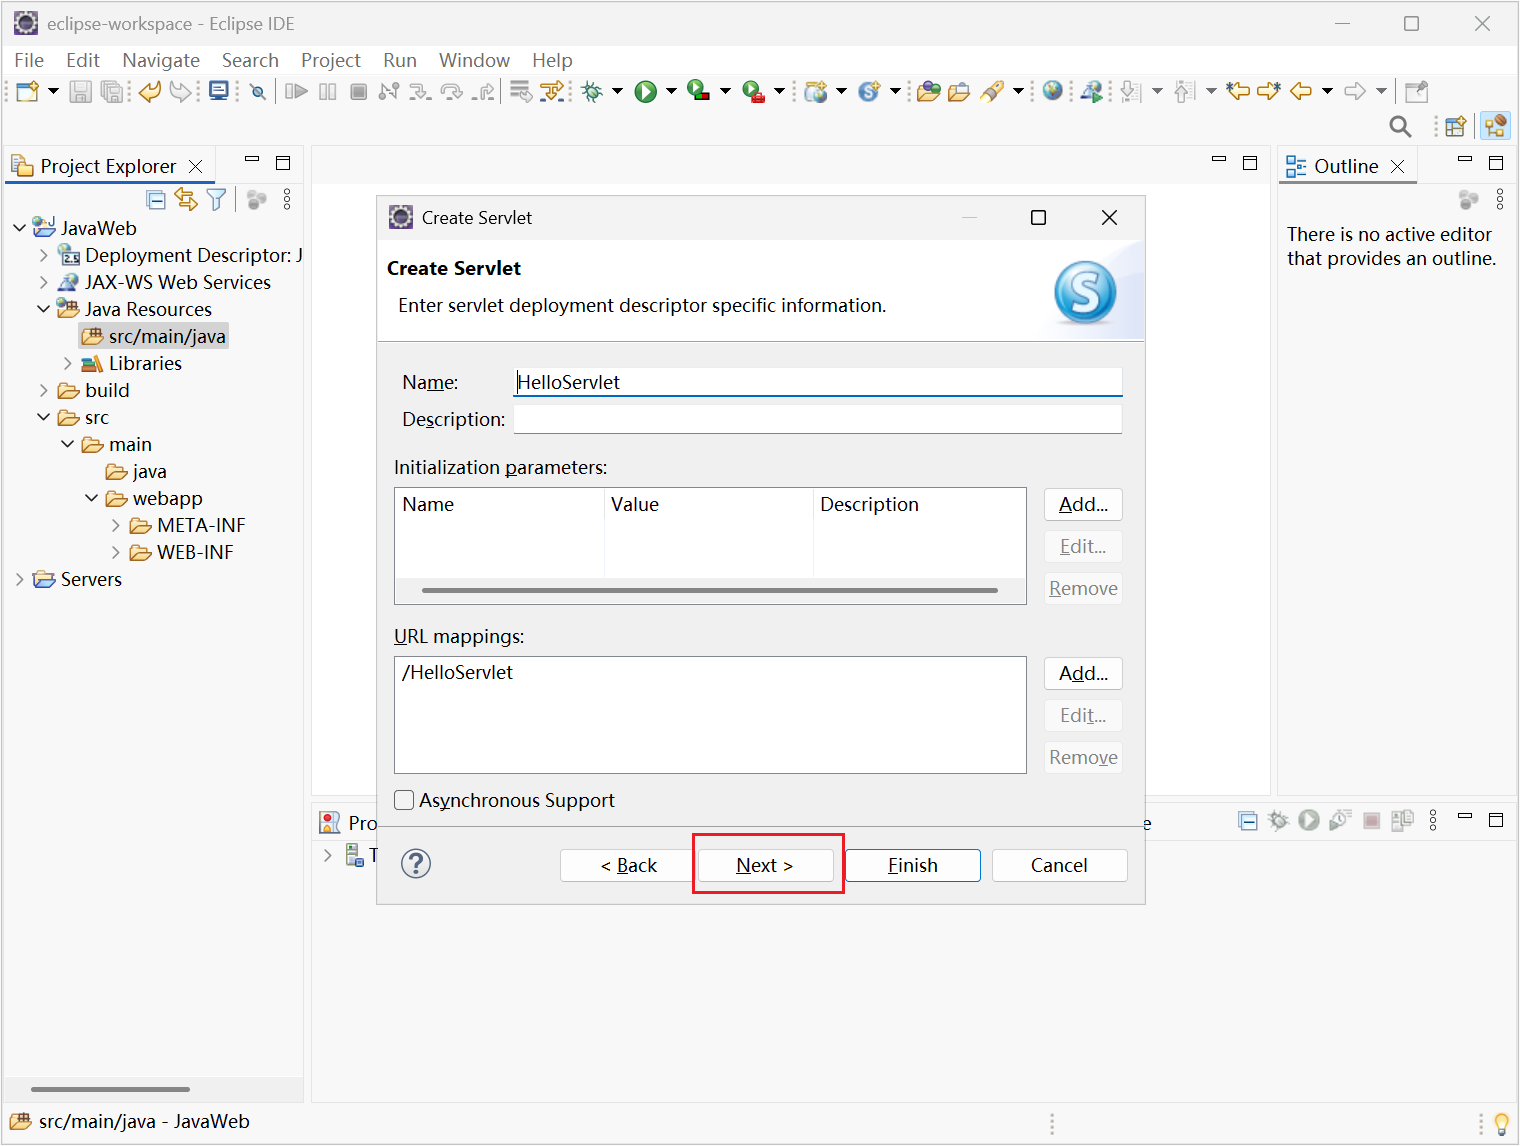Expand the META-INF folder
Screen dimensions: 1520x1146
(116, 525)
